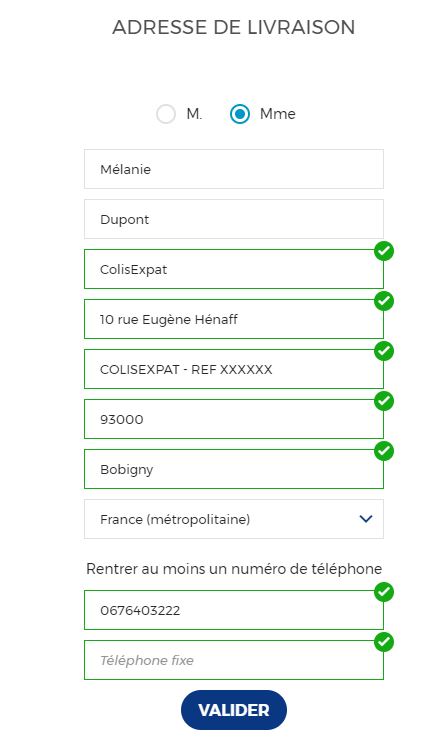
Task: Open the France (métropolitaine) country dropdown
Action: (x=234, y=519)
